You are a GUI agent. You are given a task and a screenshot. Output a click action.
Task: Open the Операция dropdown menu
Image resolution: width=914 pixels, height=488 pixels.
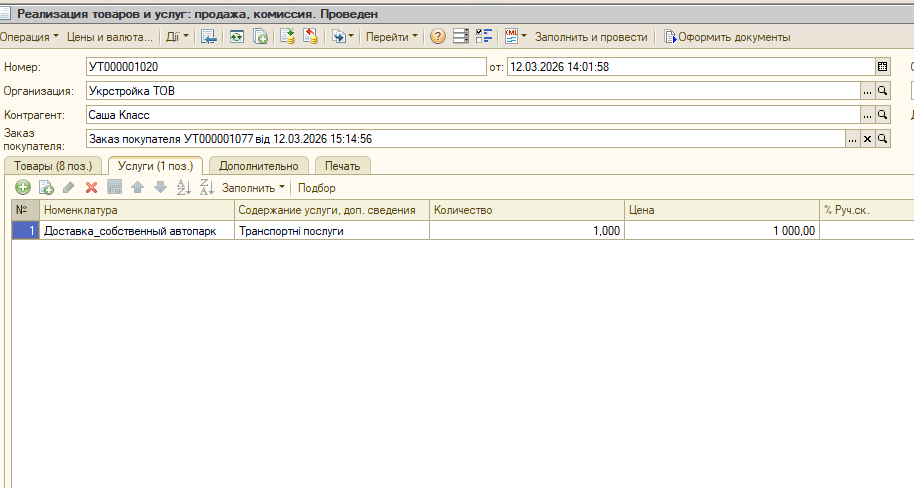(29, 37)
